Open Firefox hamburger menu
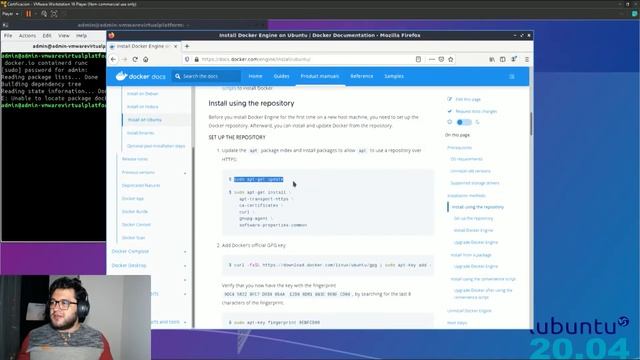Image resolution: width=640 pixels, height=360 pixels. pyautogui.click(x=527, y=59)
